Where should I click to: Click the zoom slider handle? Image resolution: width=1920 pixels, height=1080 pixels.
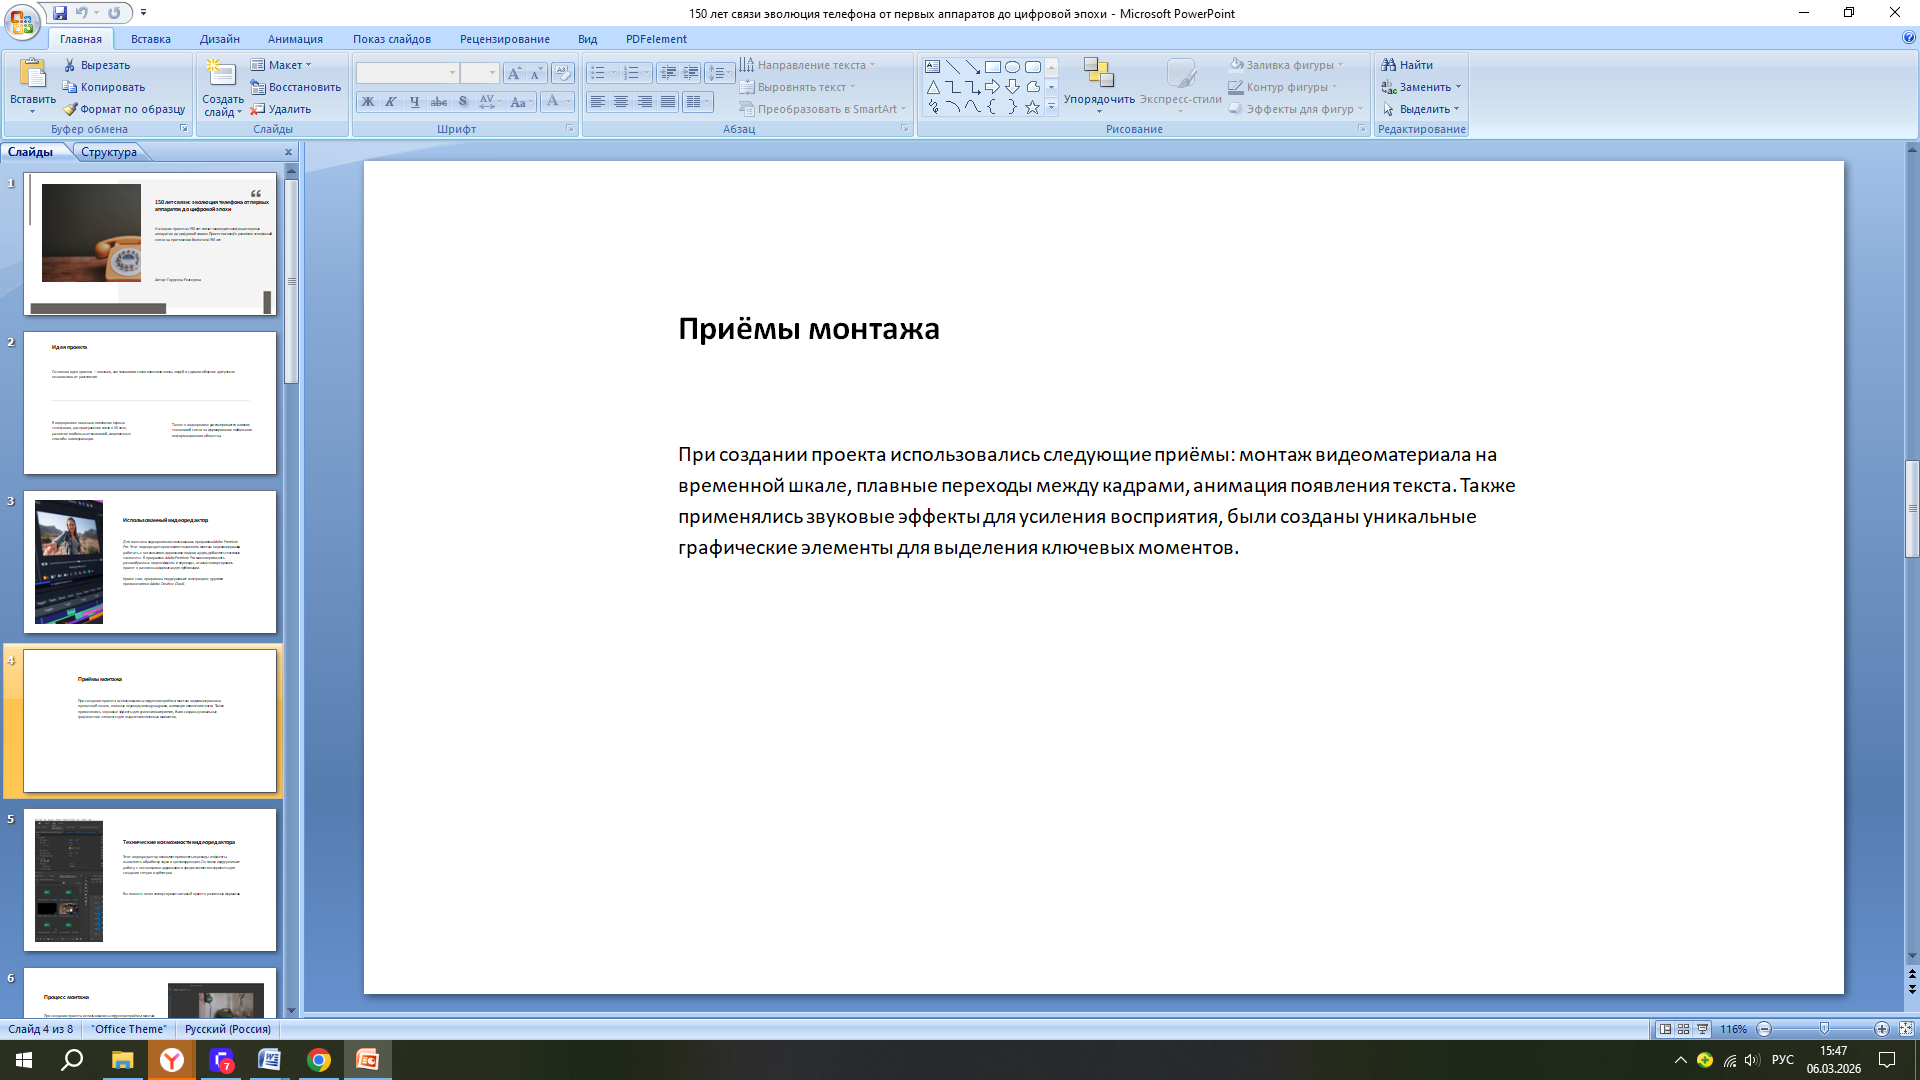(x=1824, y=1029)
